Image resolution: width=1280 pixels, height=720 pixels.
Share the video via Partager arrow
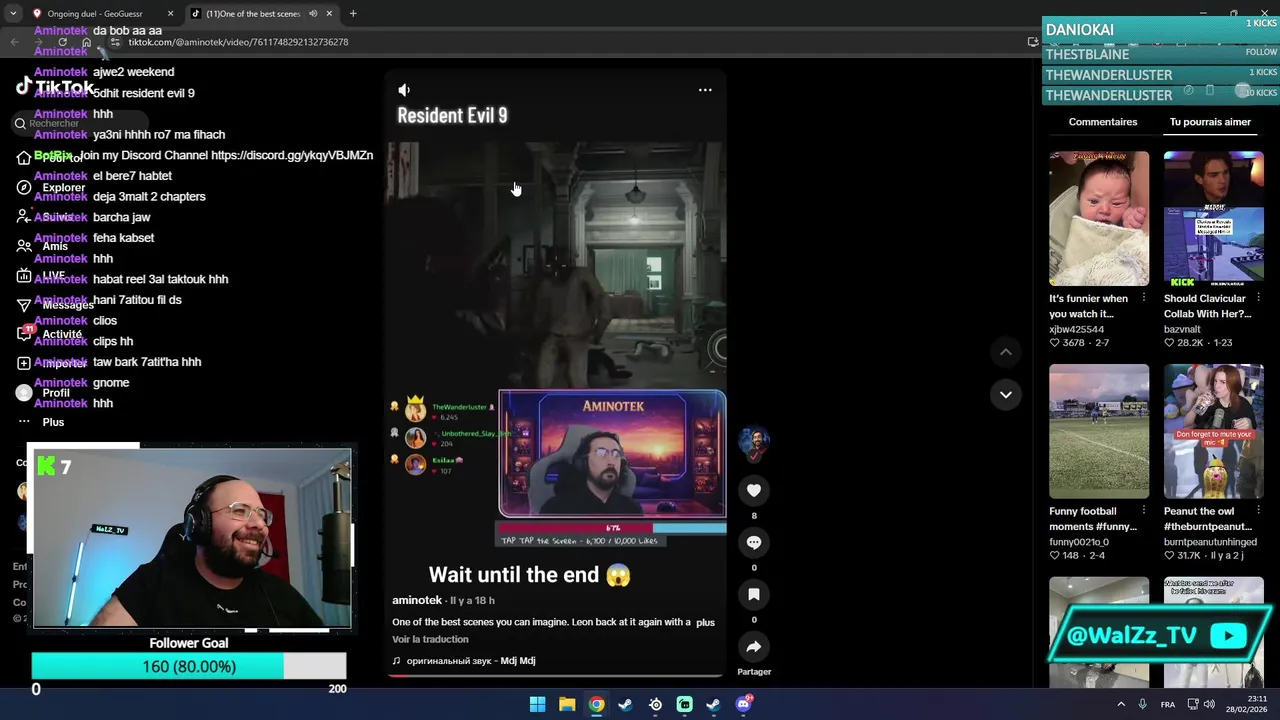(x=754, y=646)
